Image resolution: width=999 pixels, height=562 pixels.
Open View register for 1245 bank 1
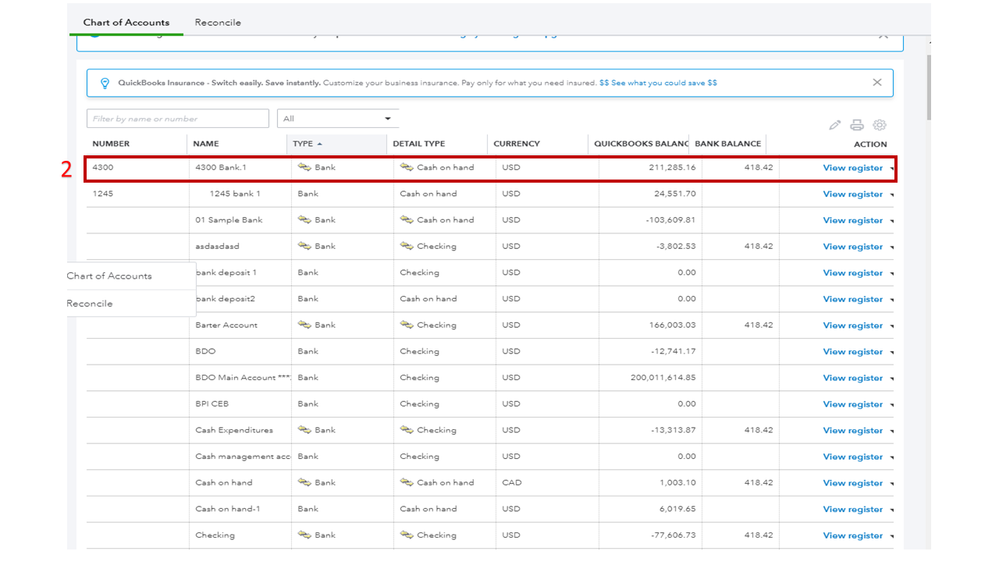(x=852, y=194)
